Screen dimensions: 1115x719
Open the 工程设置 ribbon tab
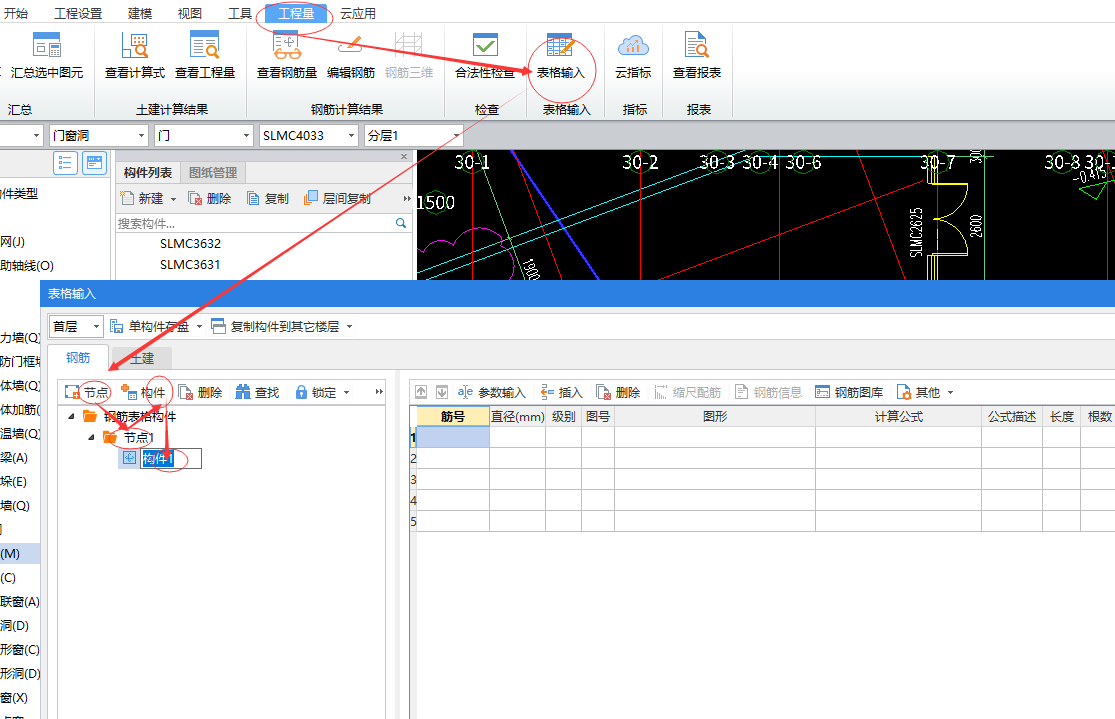[x=78, y=13]
